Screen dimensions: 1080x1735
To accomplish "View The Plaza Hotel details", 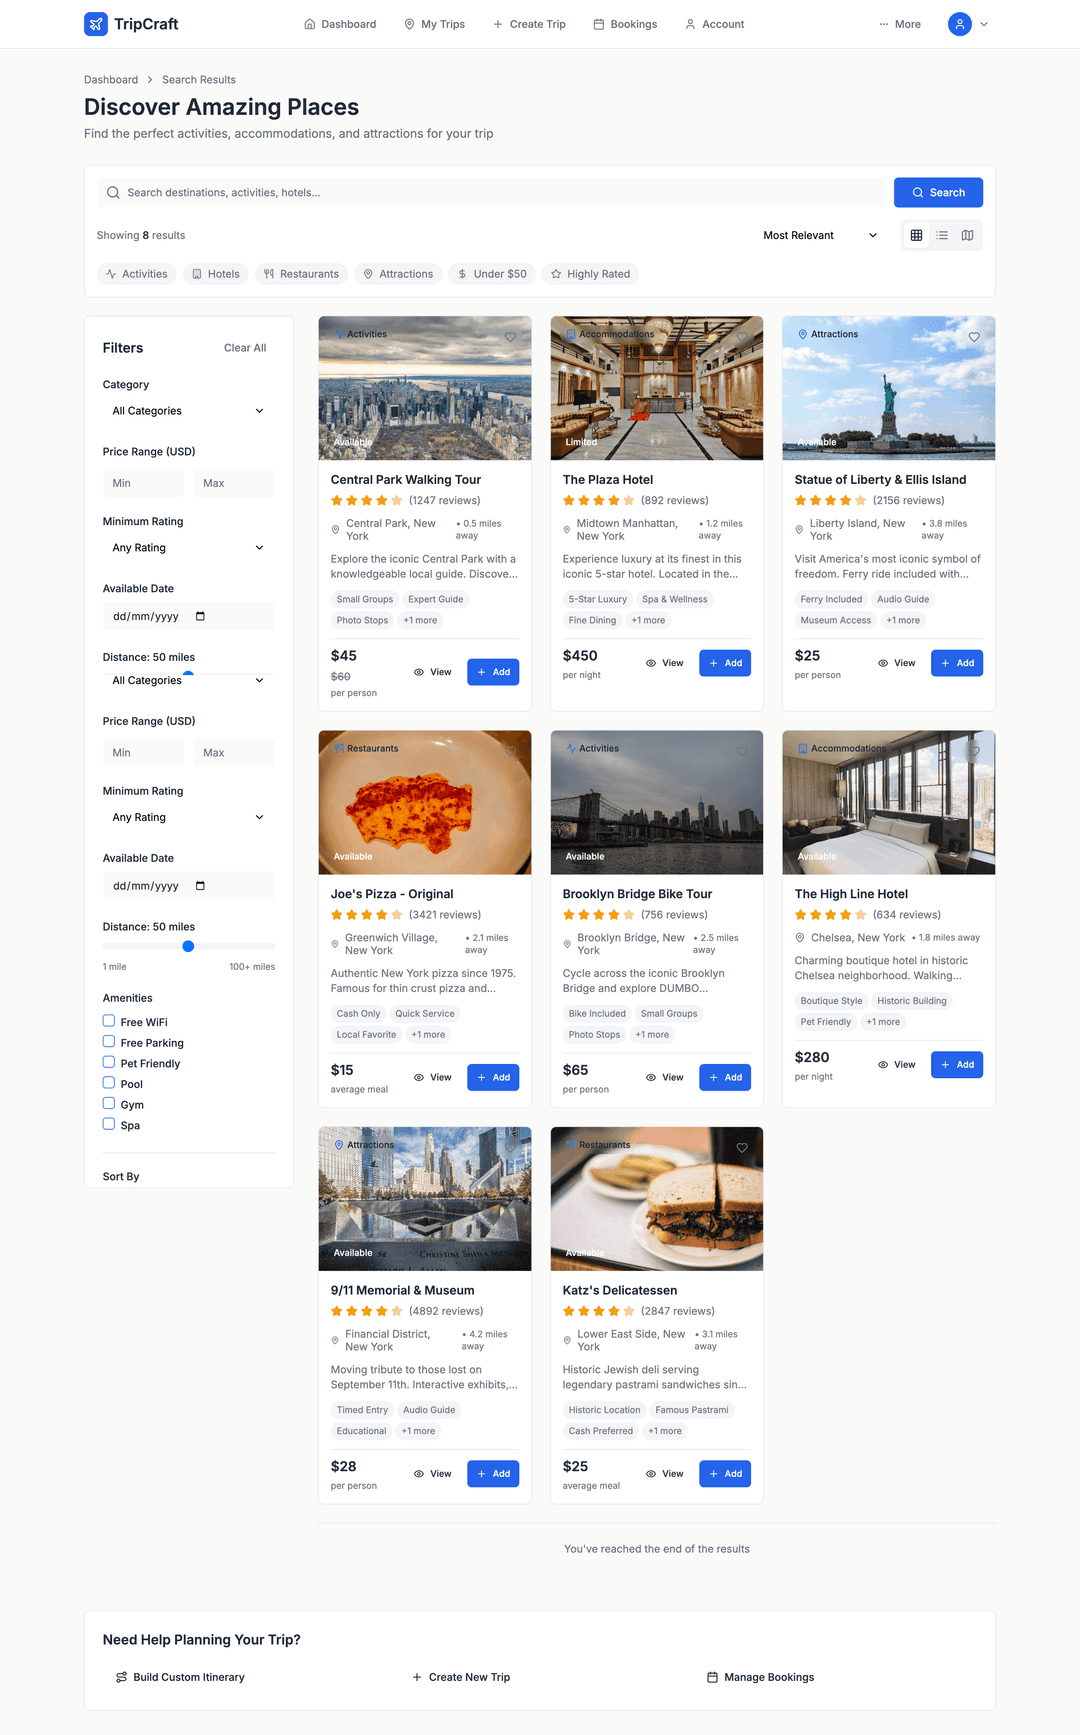I will [665, 663].
